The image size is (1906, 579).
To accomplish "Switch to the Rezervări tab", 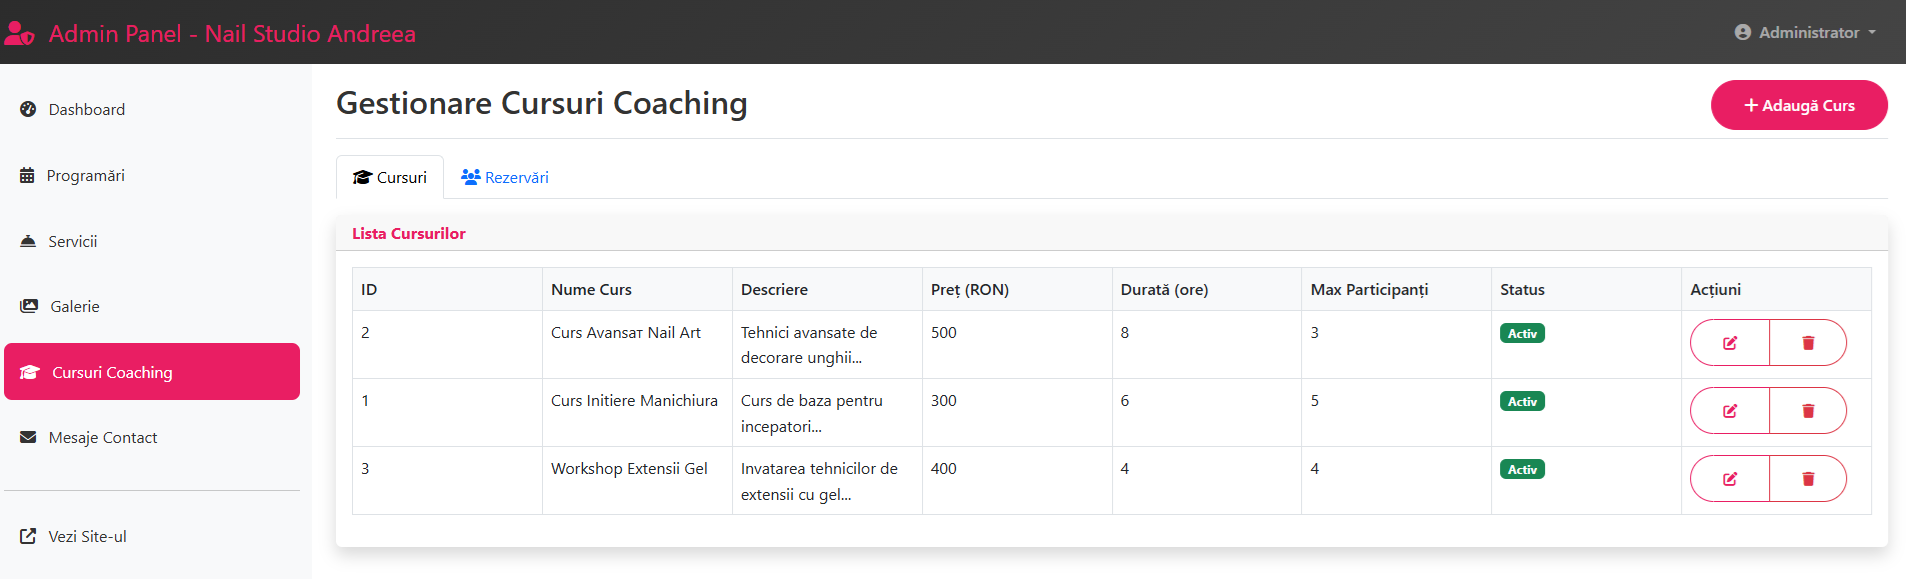I will (504, 177).
